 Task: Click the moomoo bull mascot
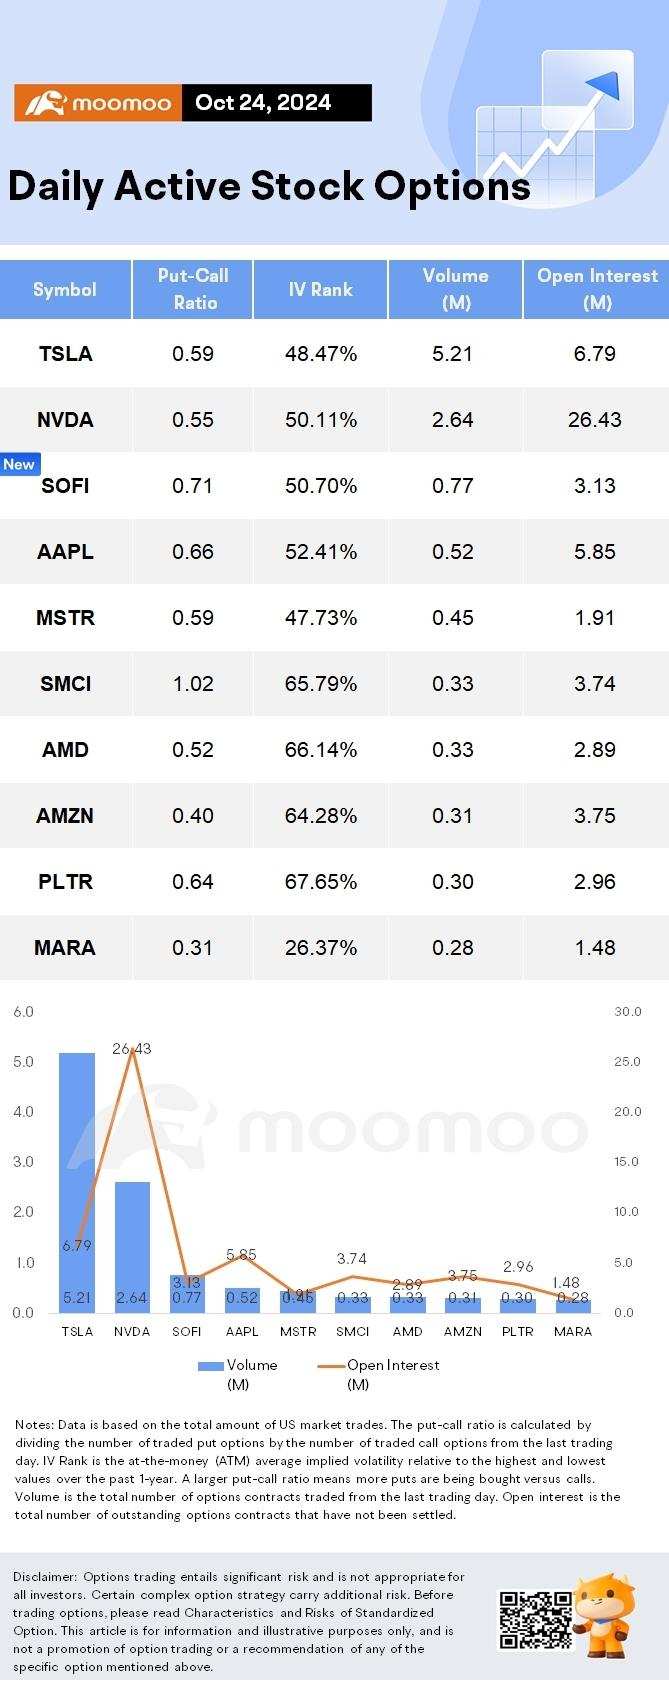[x=607, y=1615]
